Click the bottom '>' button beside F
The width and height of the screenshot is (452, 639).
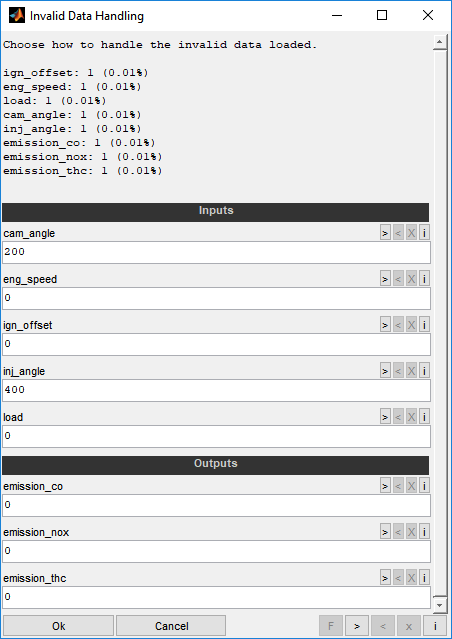[357, 626]
